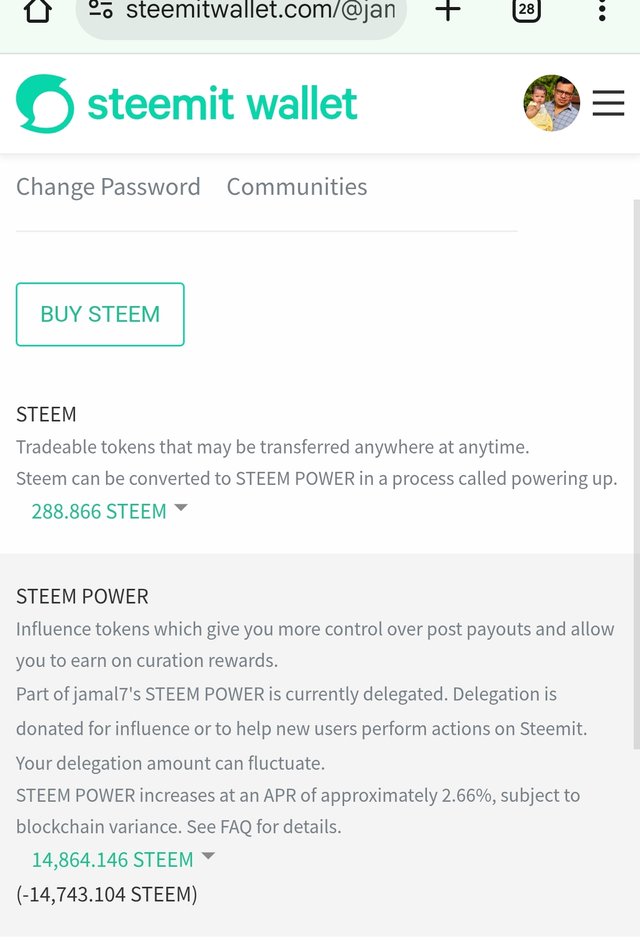Screen dimensions: 640x941
Task: Open a new tab with plus icon
Action: (x=448, y=10)
